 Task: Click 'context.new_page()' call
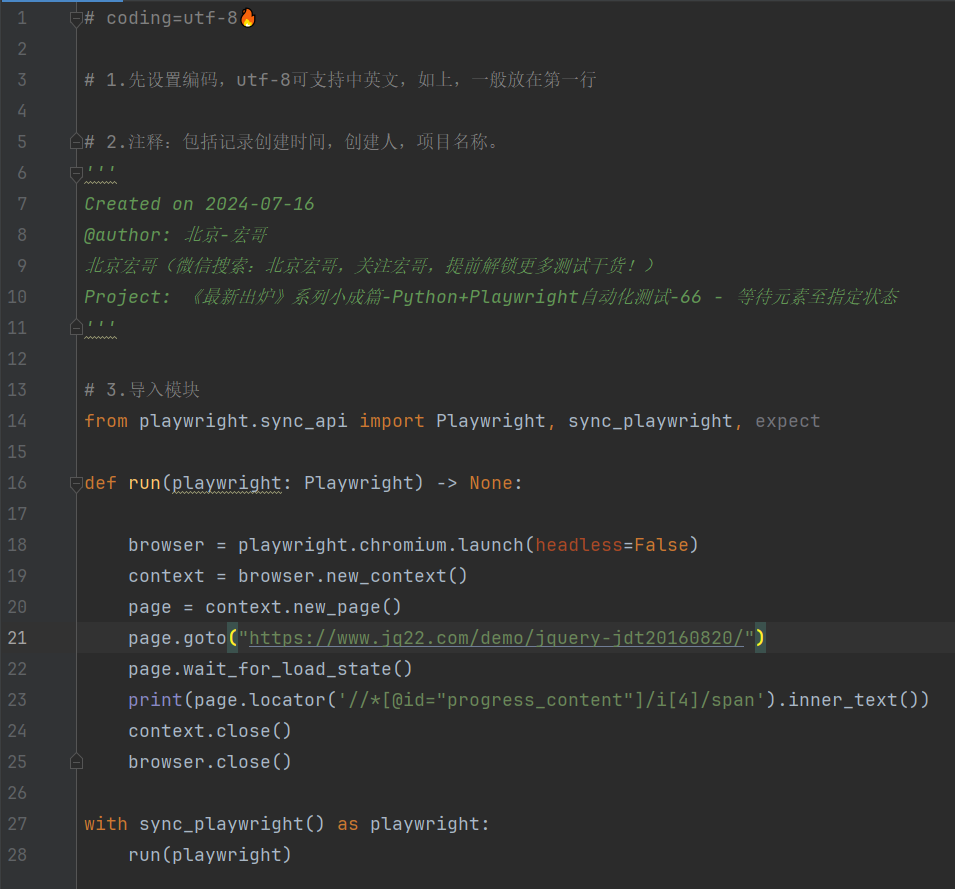click(x=303, y=606)
